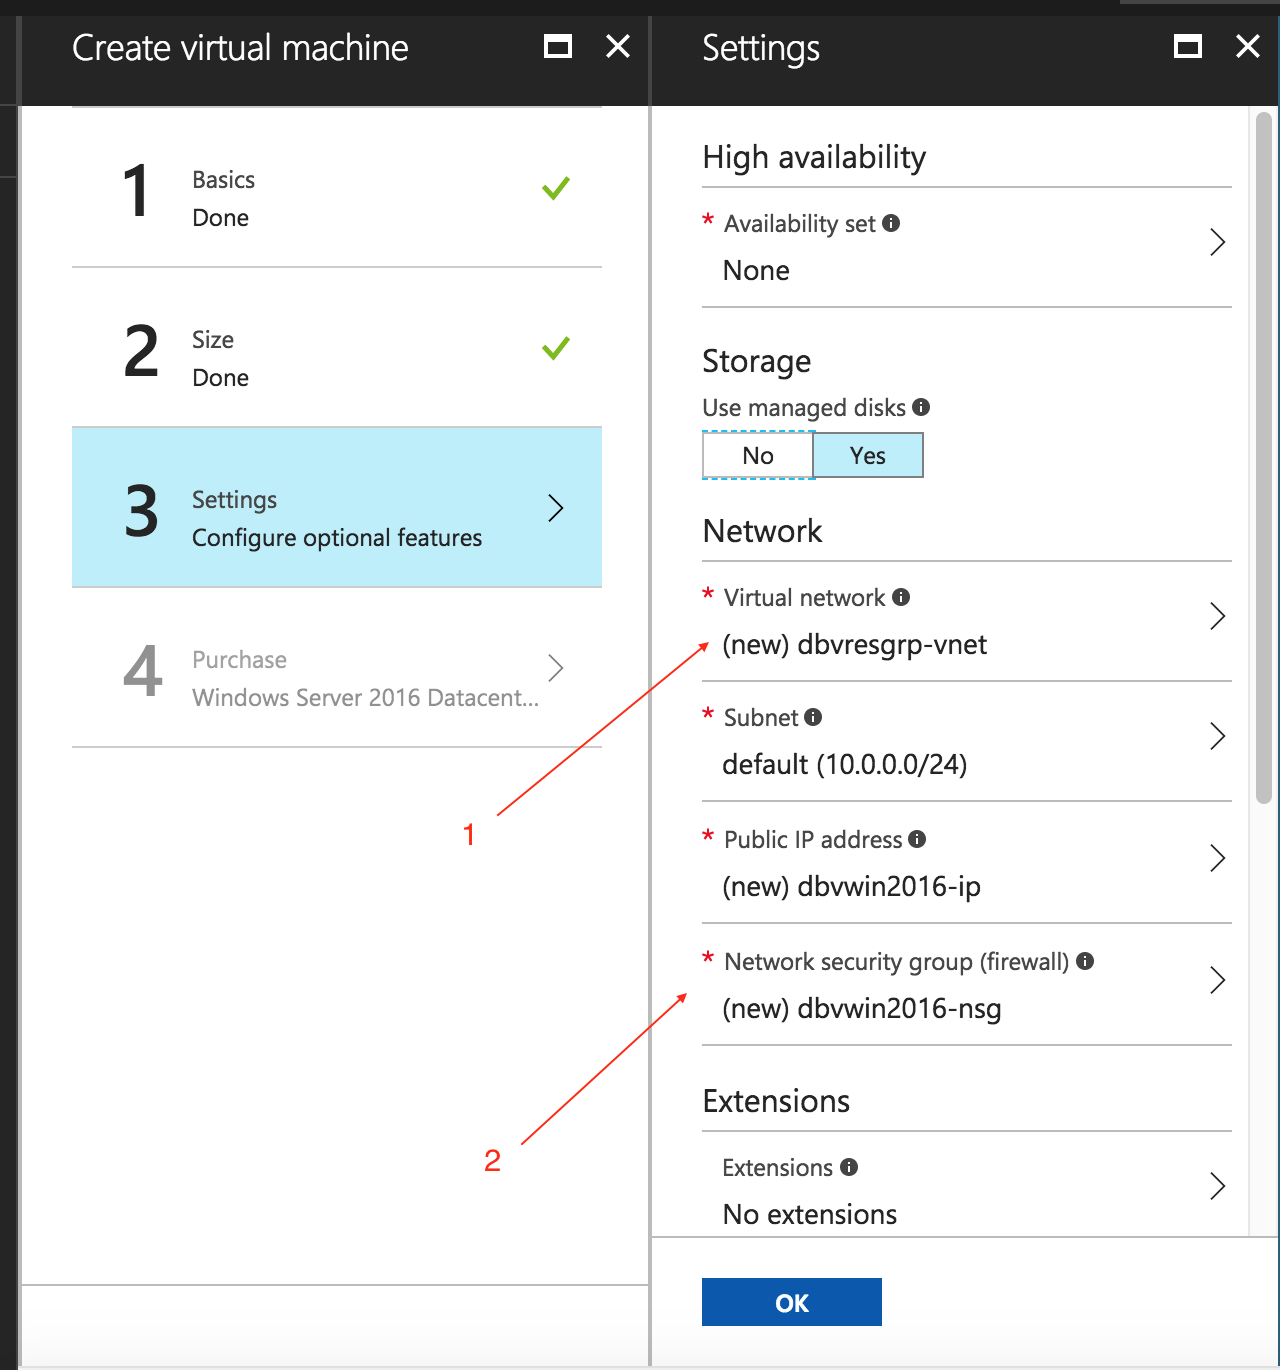Click the Availability set info icon
Image resolution: width=1280 pixels, height=1370 pixels.
point(891,223)
